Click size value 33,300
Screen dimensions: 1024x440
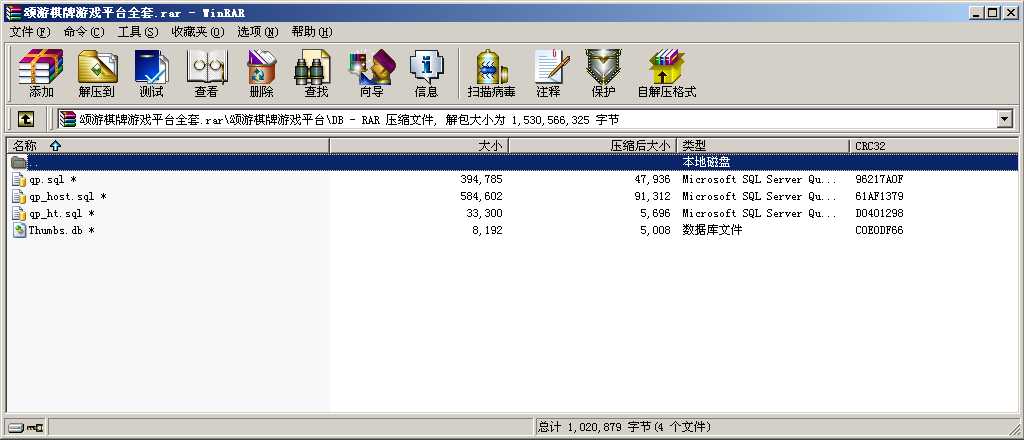[484, 213]
